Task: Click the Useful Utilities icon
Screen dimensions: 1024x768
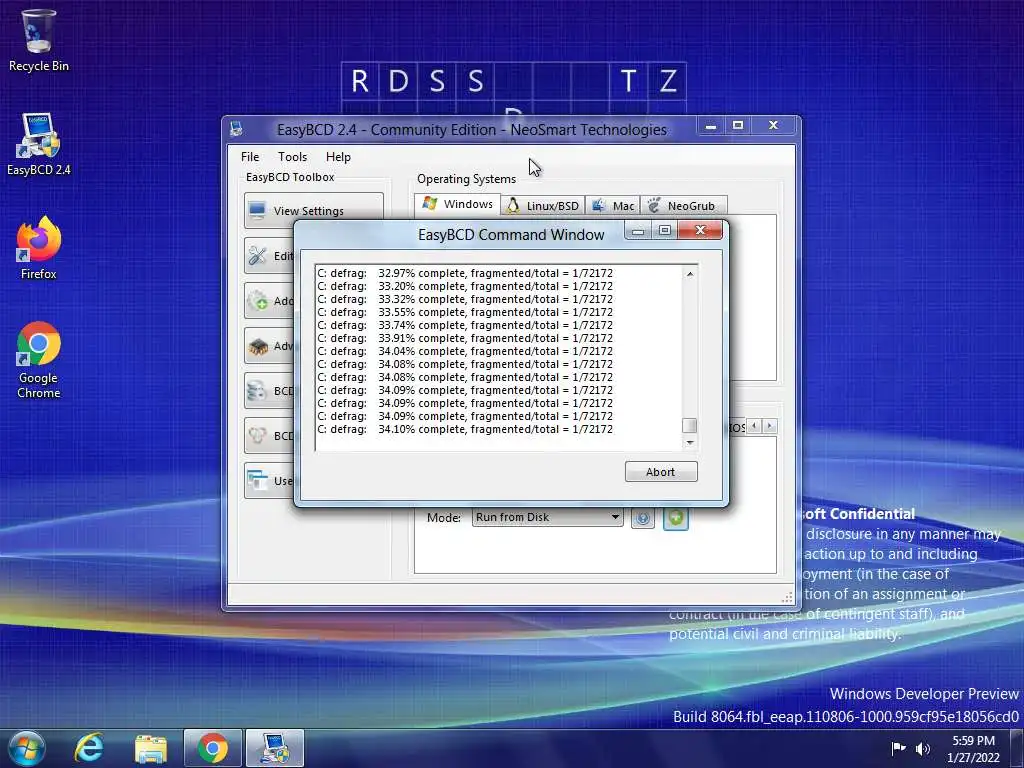Action: [258, 481]
